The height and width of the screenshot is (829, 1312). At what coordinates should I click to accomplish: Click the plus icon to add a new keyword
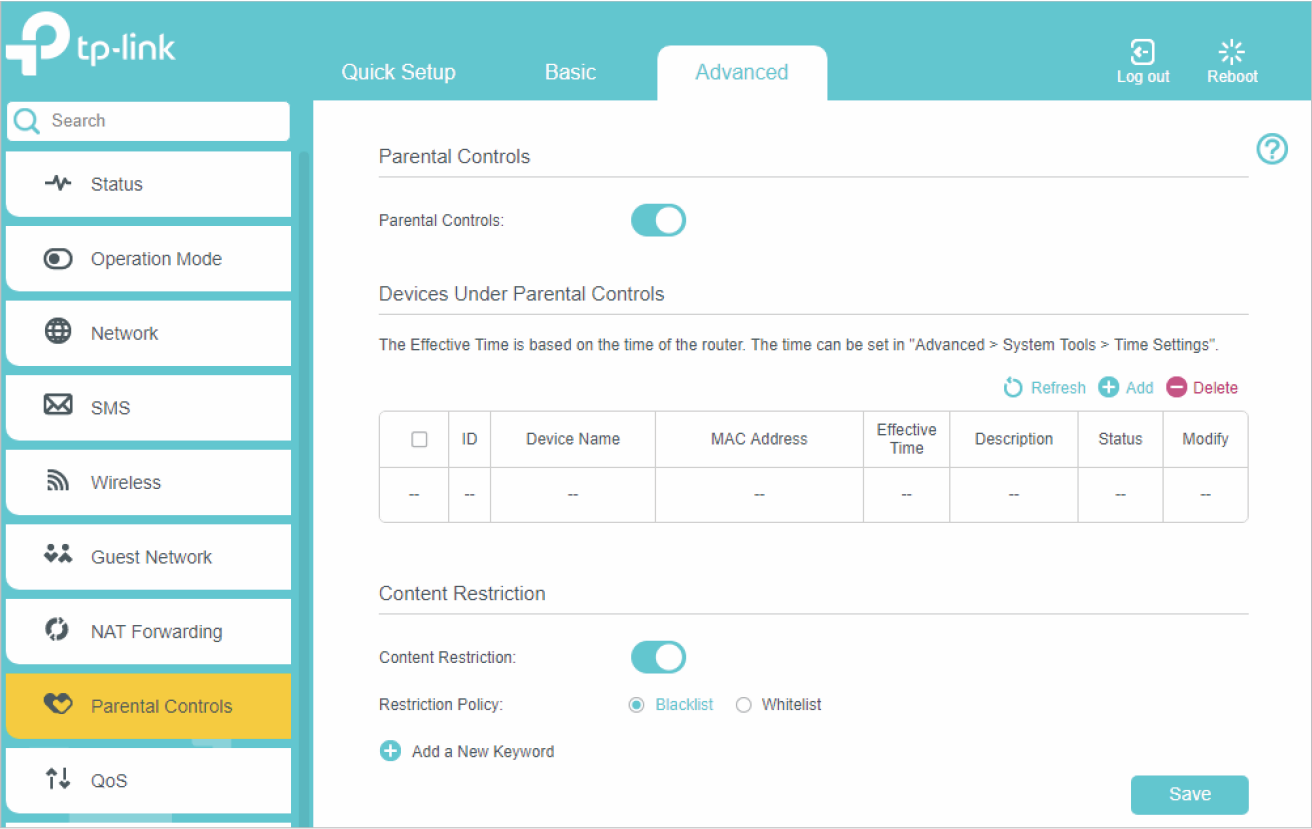pyautogui.click(x=390, y=751)
